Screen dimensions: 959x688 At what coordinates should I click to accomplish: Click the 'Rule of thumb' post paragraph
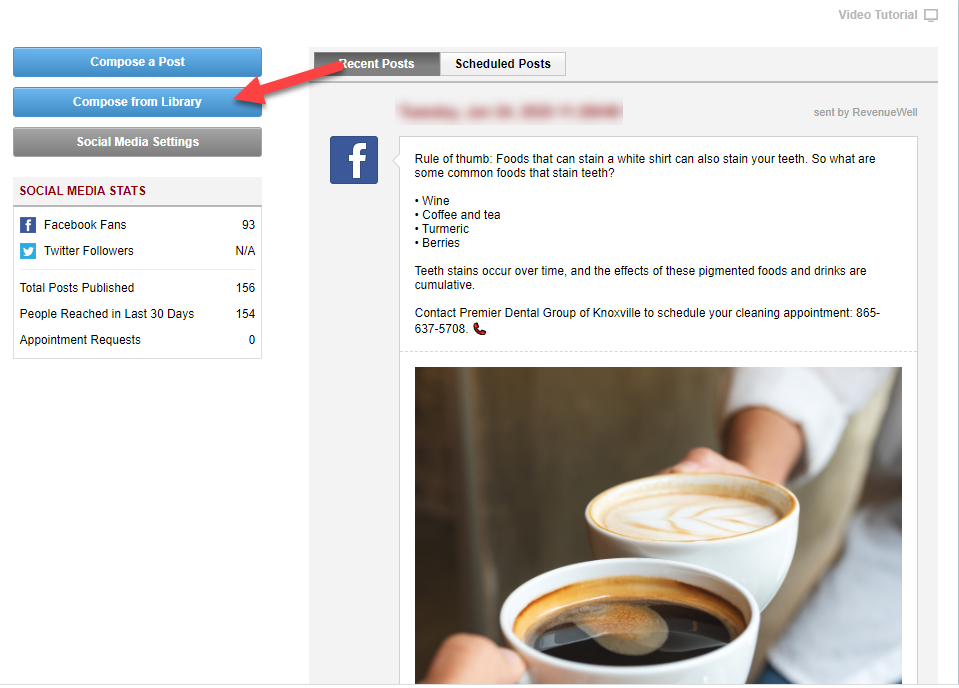[x=645, y=166]
